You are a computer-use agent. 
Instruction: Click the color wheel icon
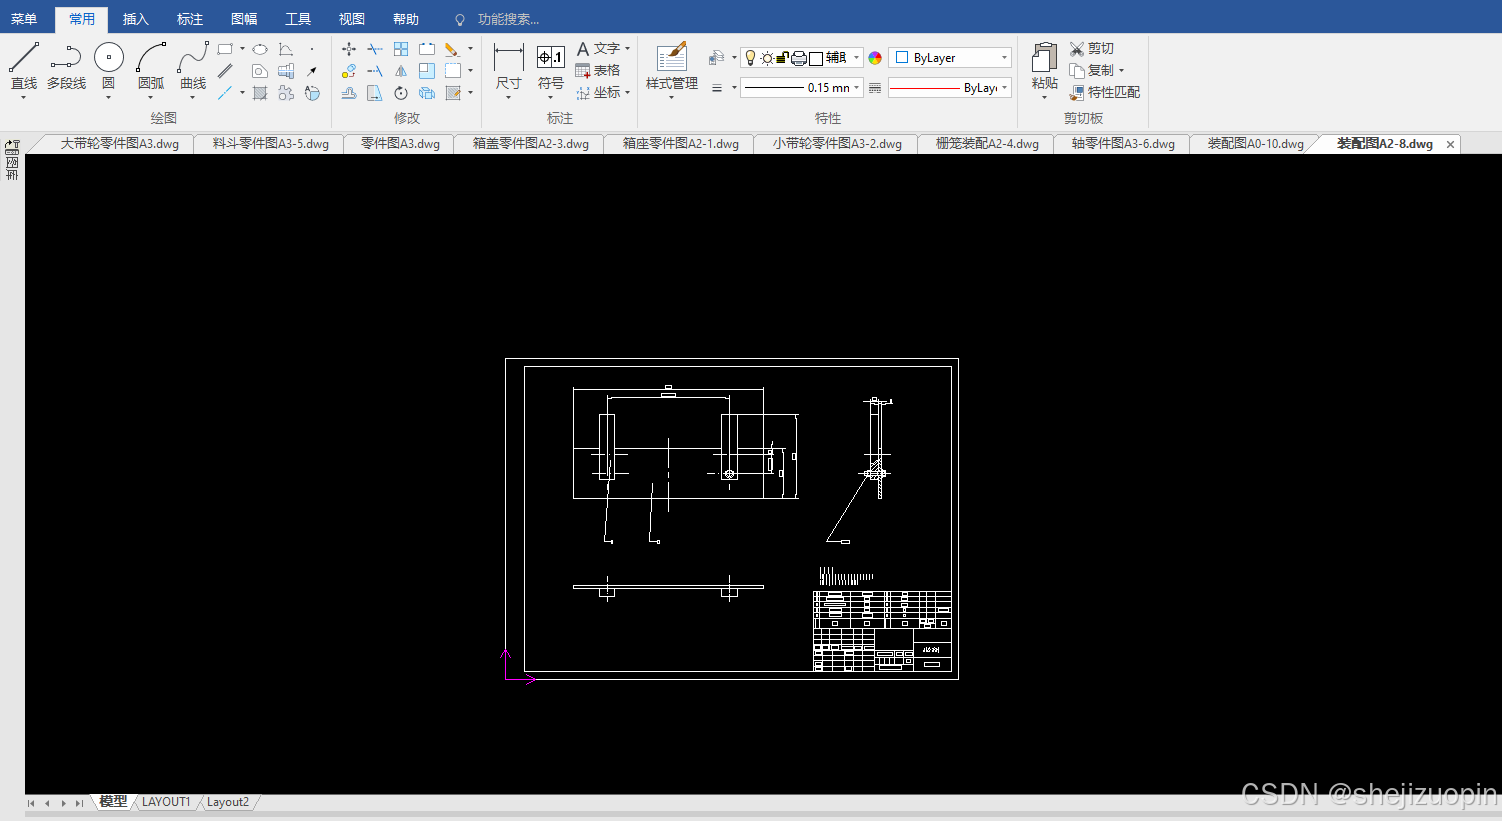click(x=875, y=58)
